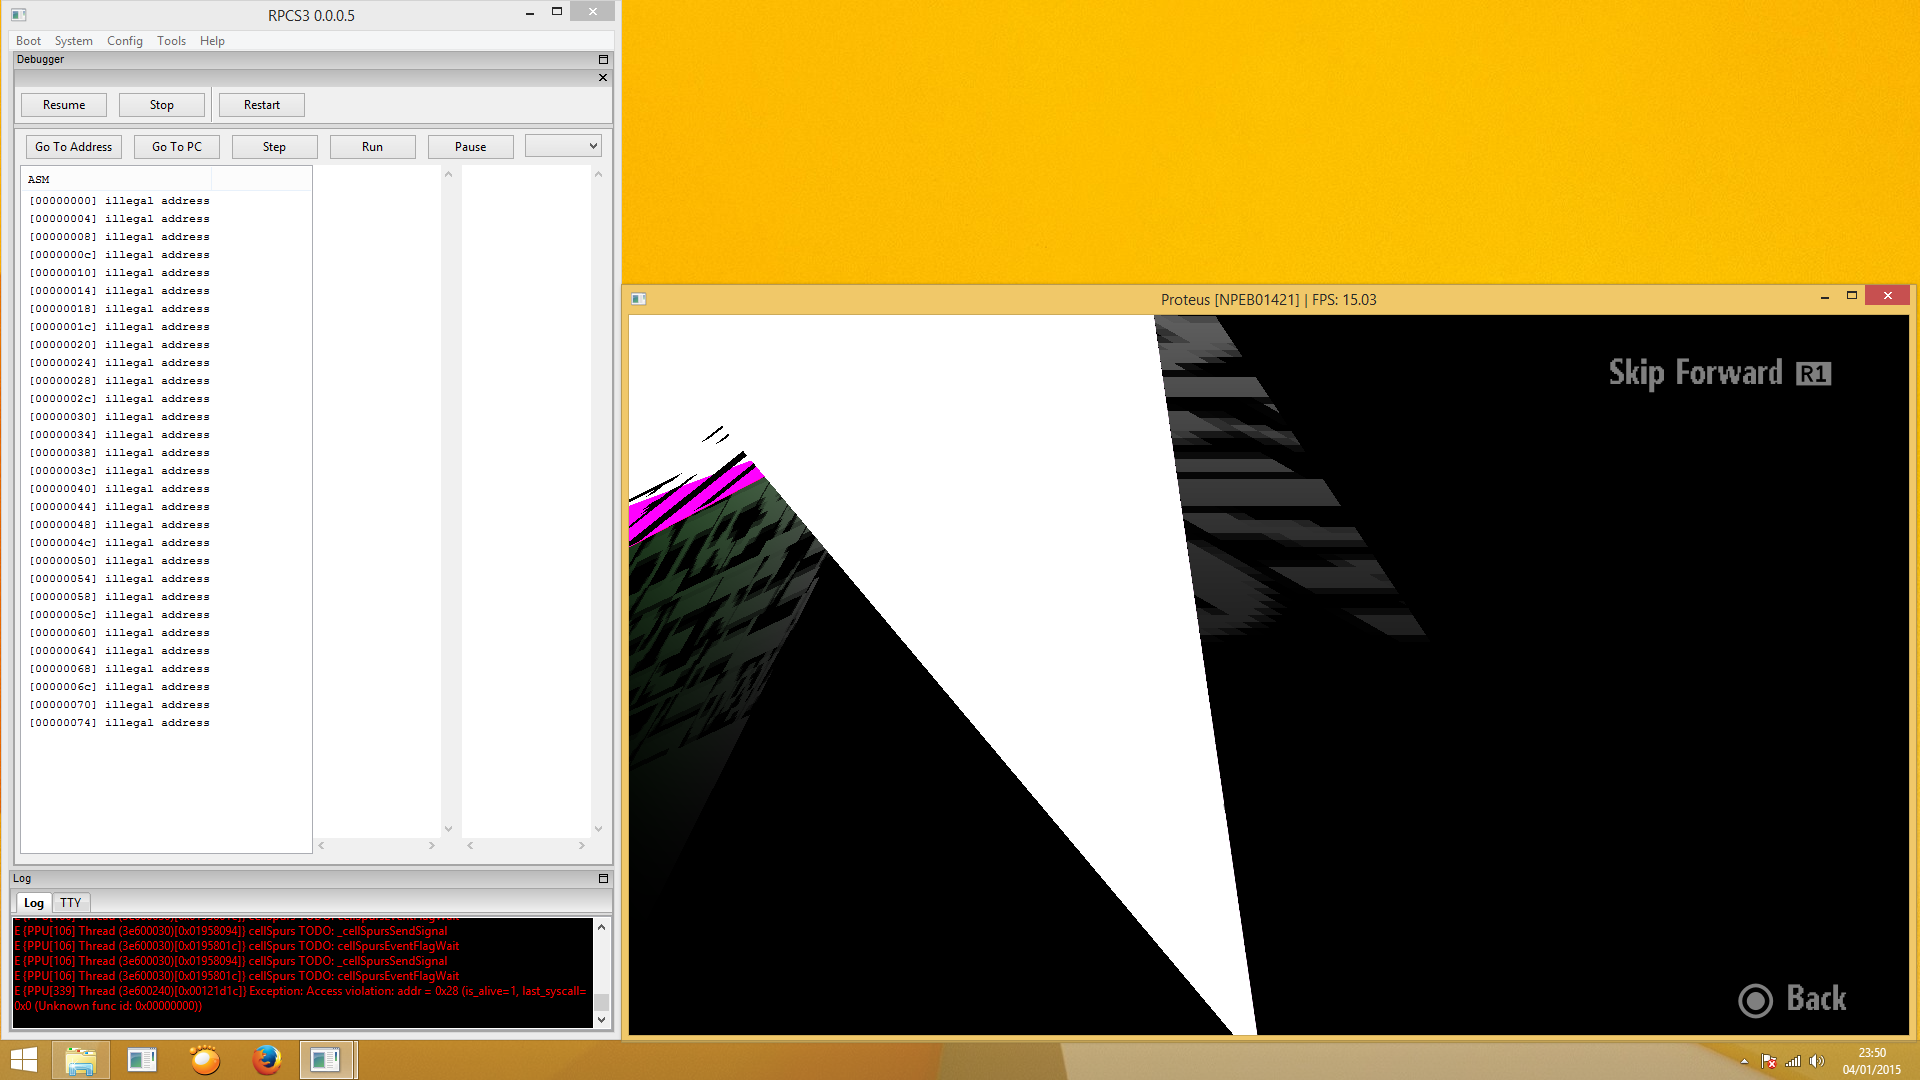Click the Pause button
The height and width of the screenshot is (1080, 1920).
click(x=470, y=147)
